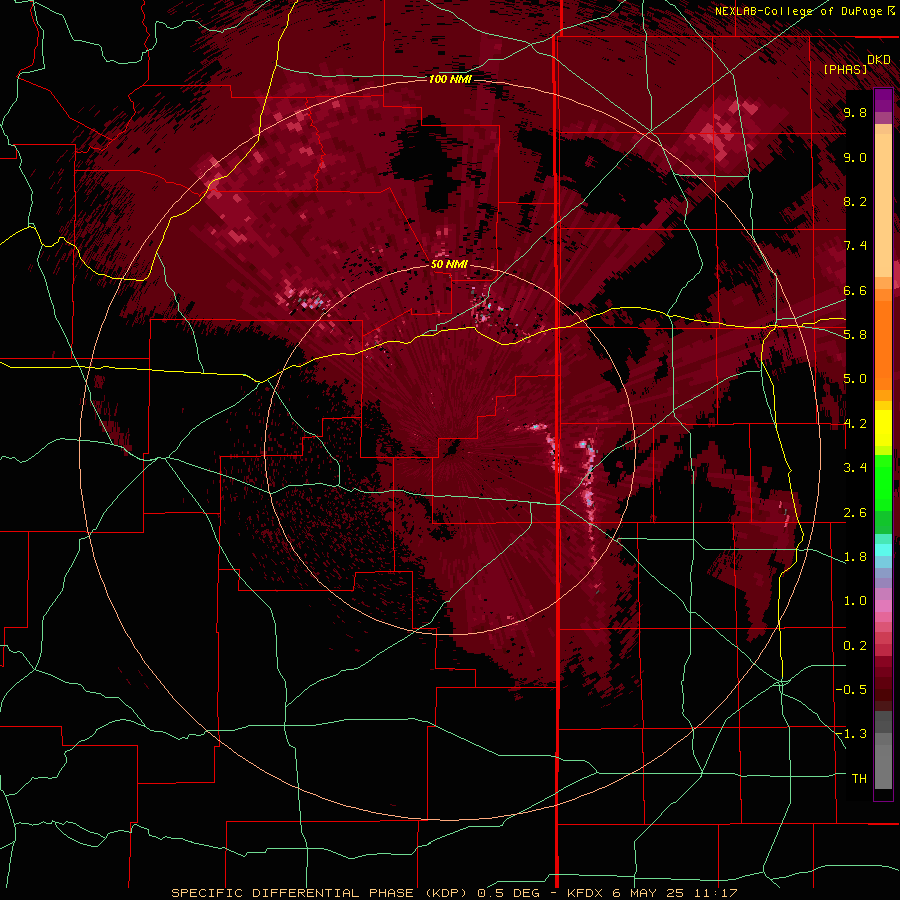Click the 1.0 scale value label
The width and height of the screenshot is (900, 900).
pos(855,601)
